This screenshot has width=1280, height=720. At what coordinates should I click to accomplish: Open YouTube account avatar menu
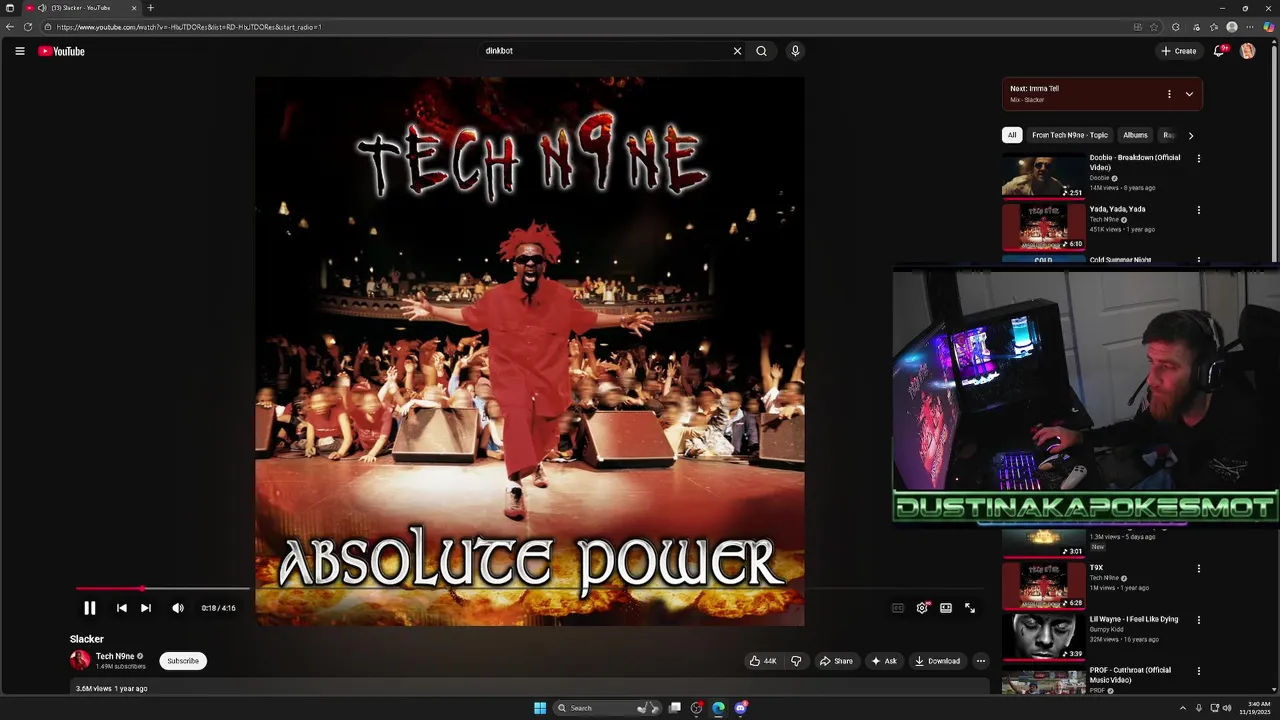1247,51
